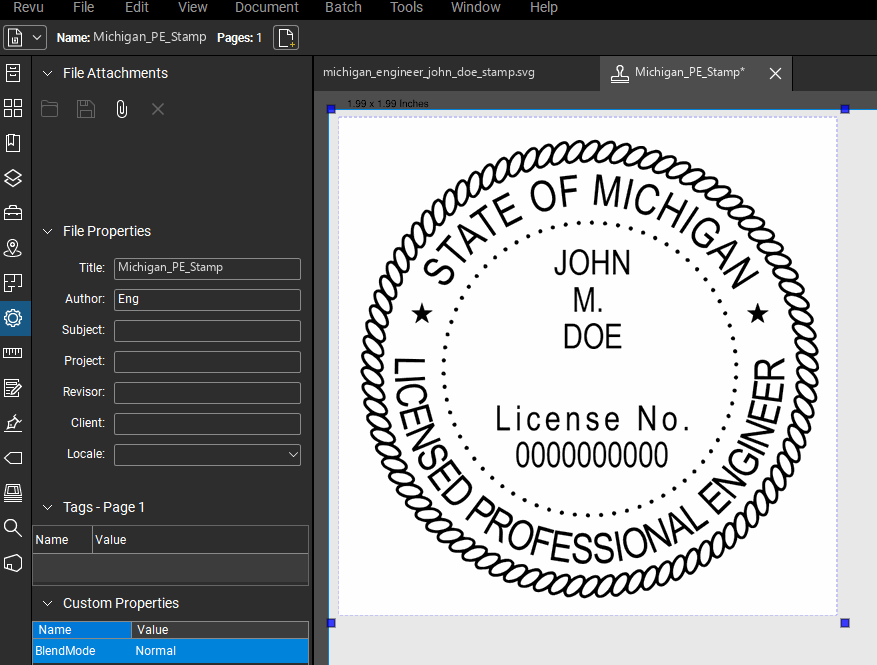
Task: Click the Custom Properties Name column header
Action: pos(82,630)
